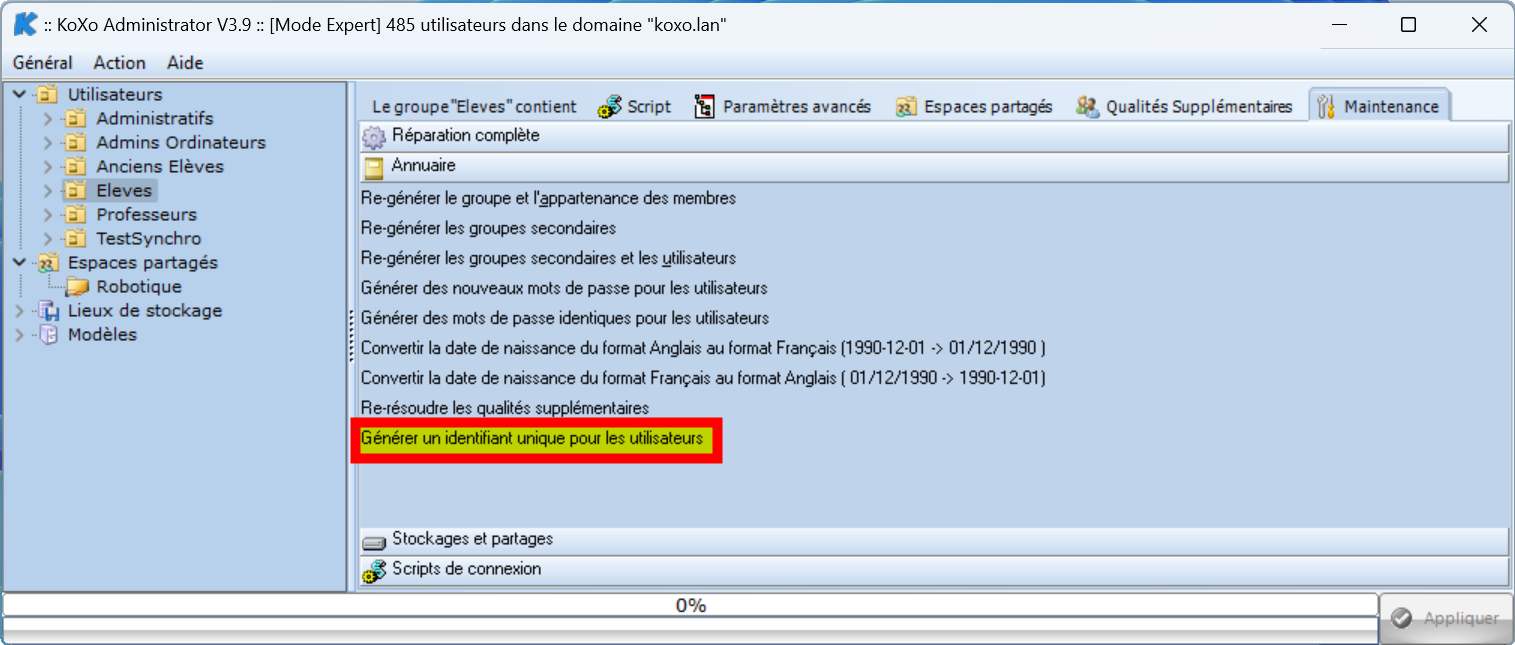Expand the Admins Ordinateurs node
Image resolution: width=1515 pixels, height=645 pixels.
pos(47,143)
